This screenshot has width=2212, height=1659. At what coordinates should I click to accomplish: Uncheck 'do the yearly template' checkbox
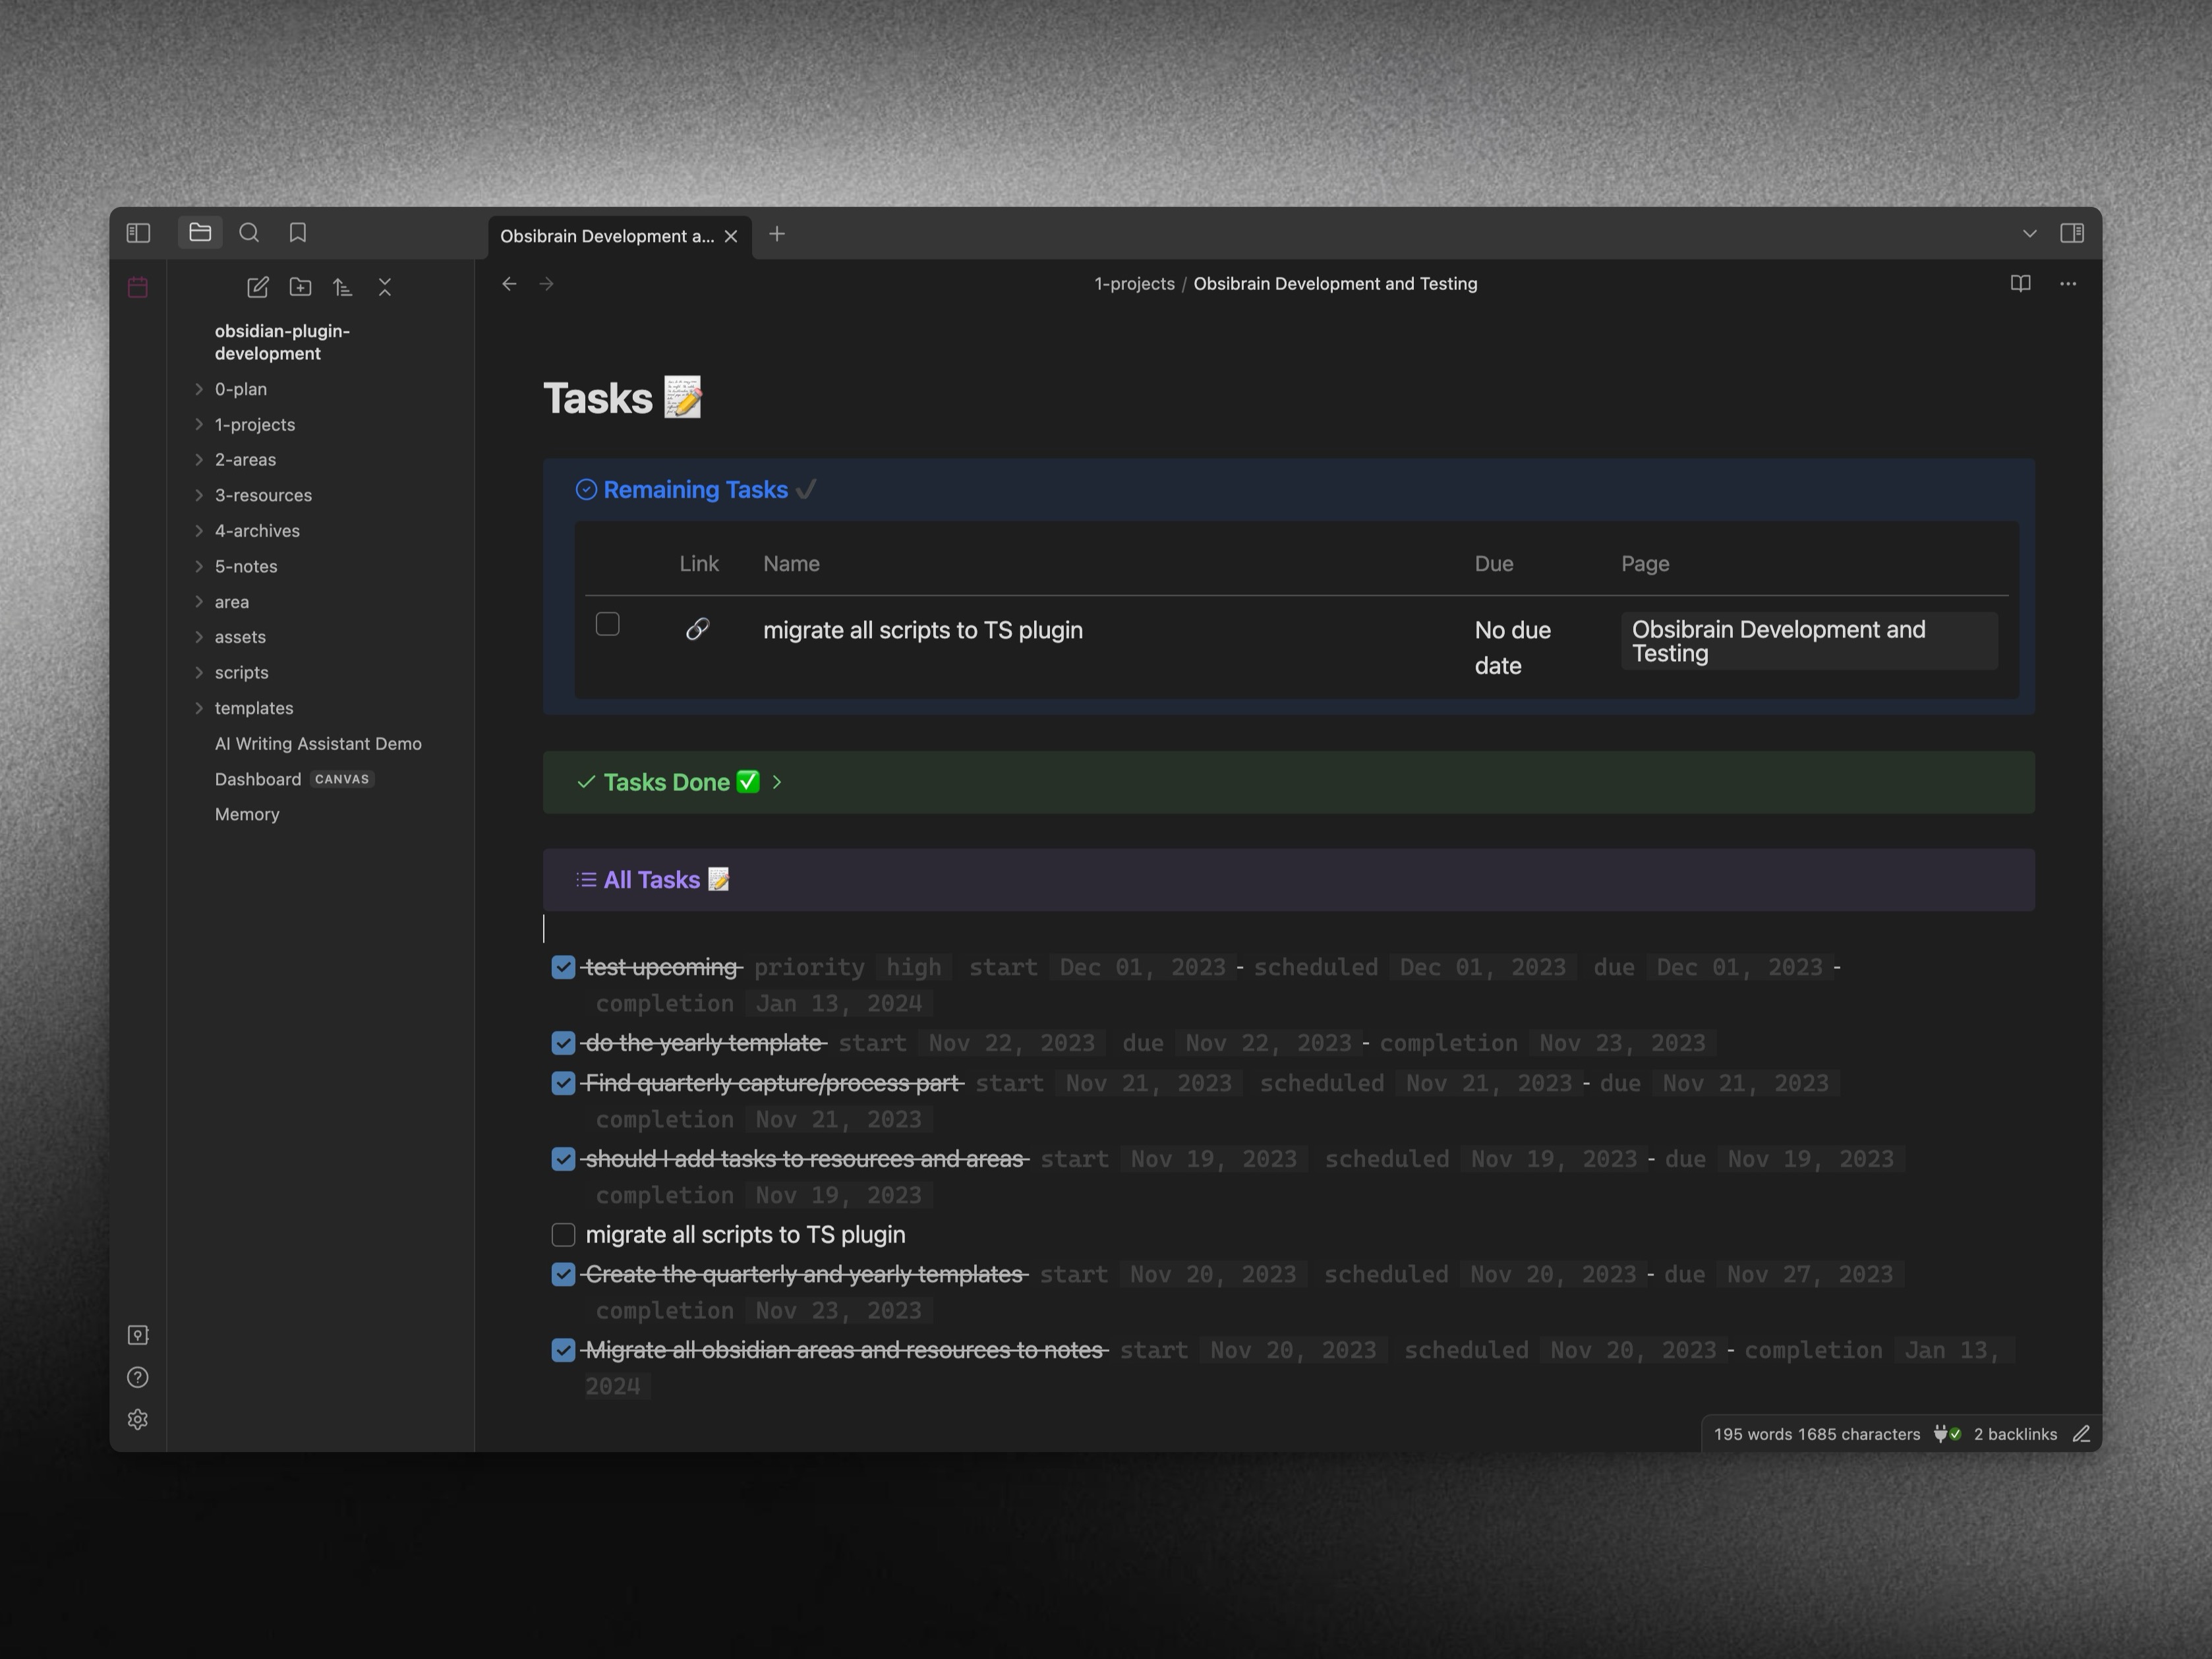[x=563, y=1043]
